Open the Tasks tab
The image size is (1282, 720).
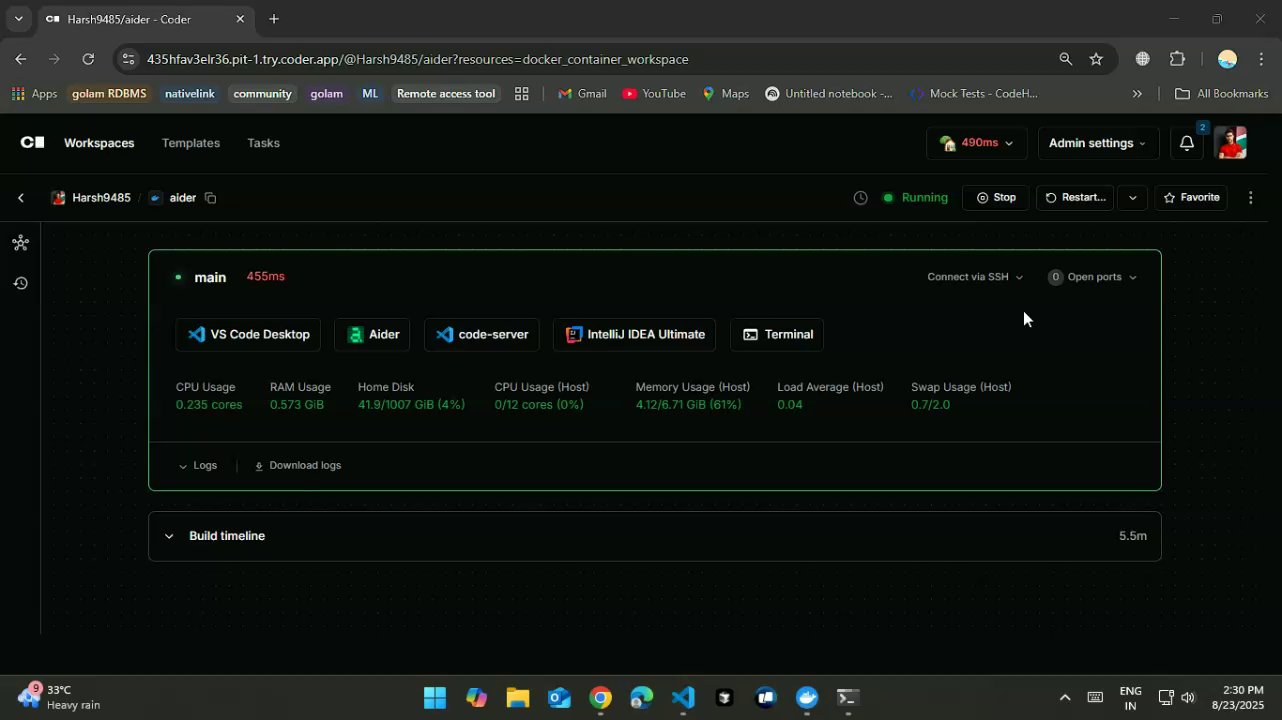coord(263,143)
